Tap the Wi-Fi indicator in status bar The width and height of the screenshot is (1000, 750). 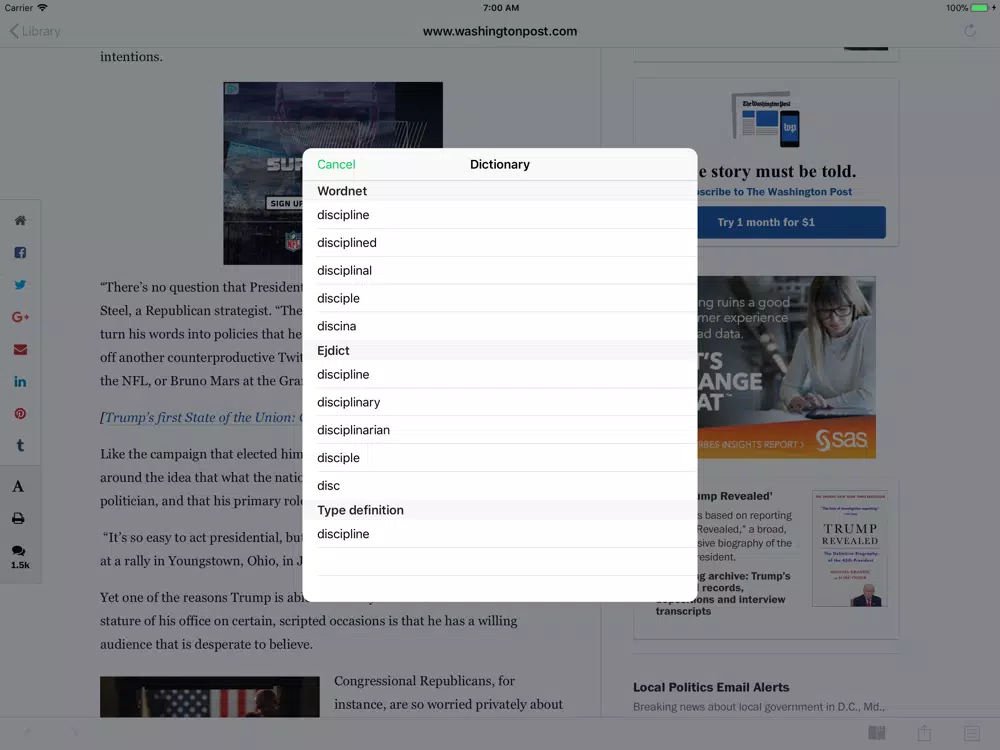(42, 8)
